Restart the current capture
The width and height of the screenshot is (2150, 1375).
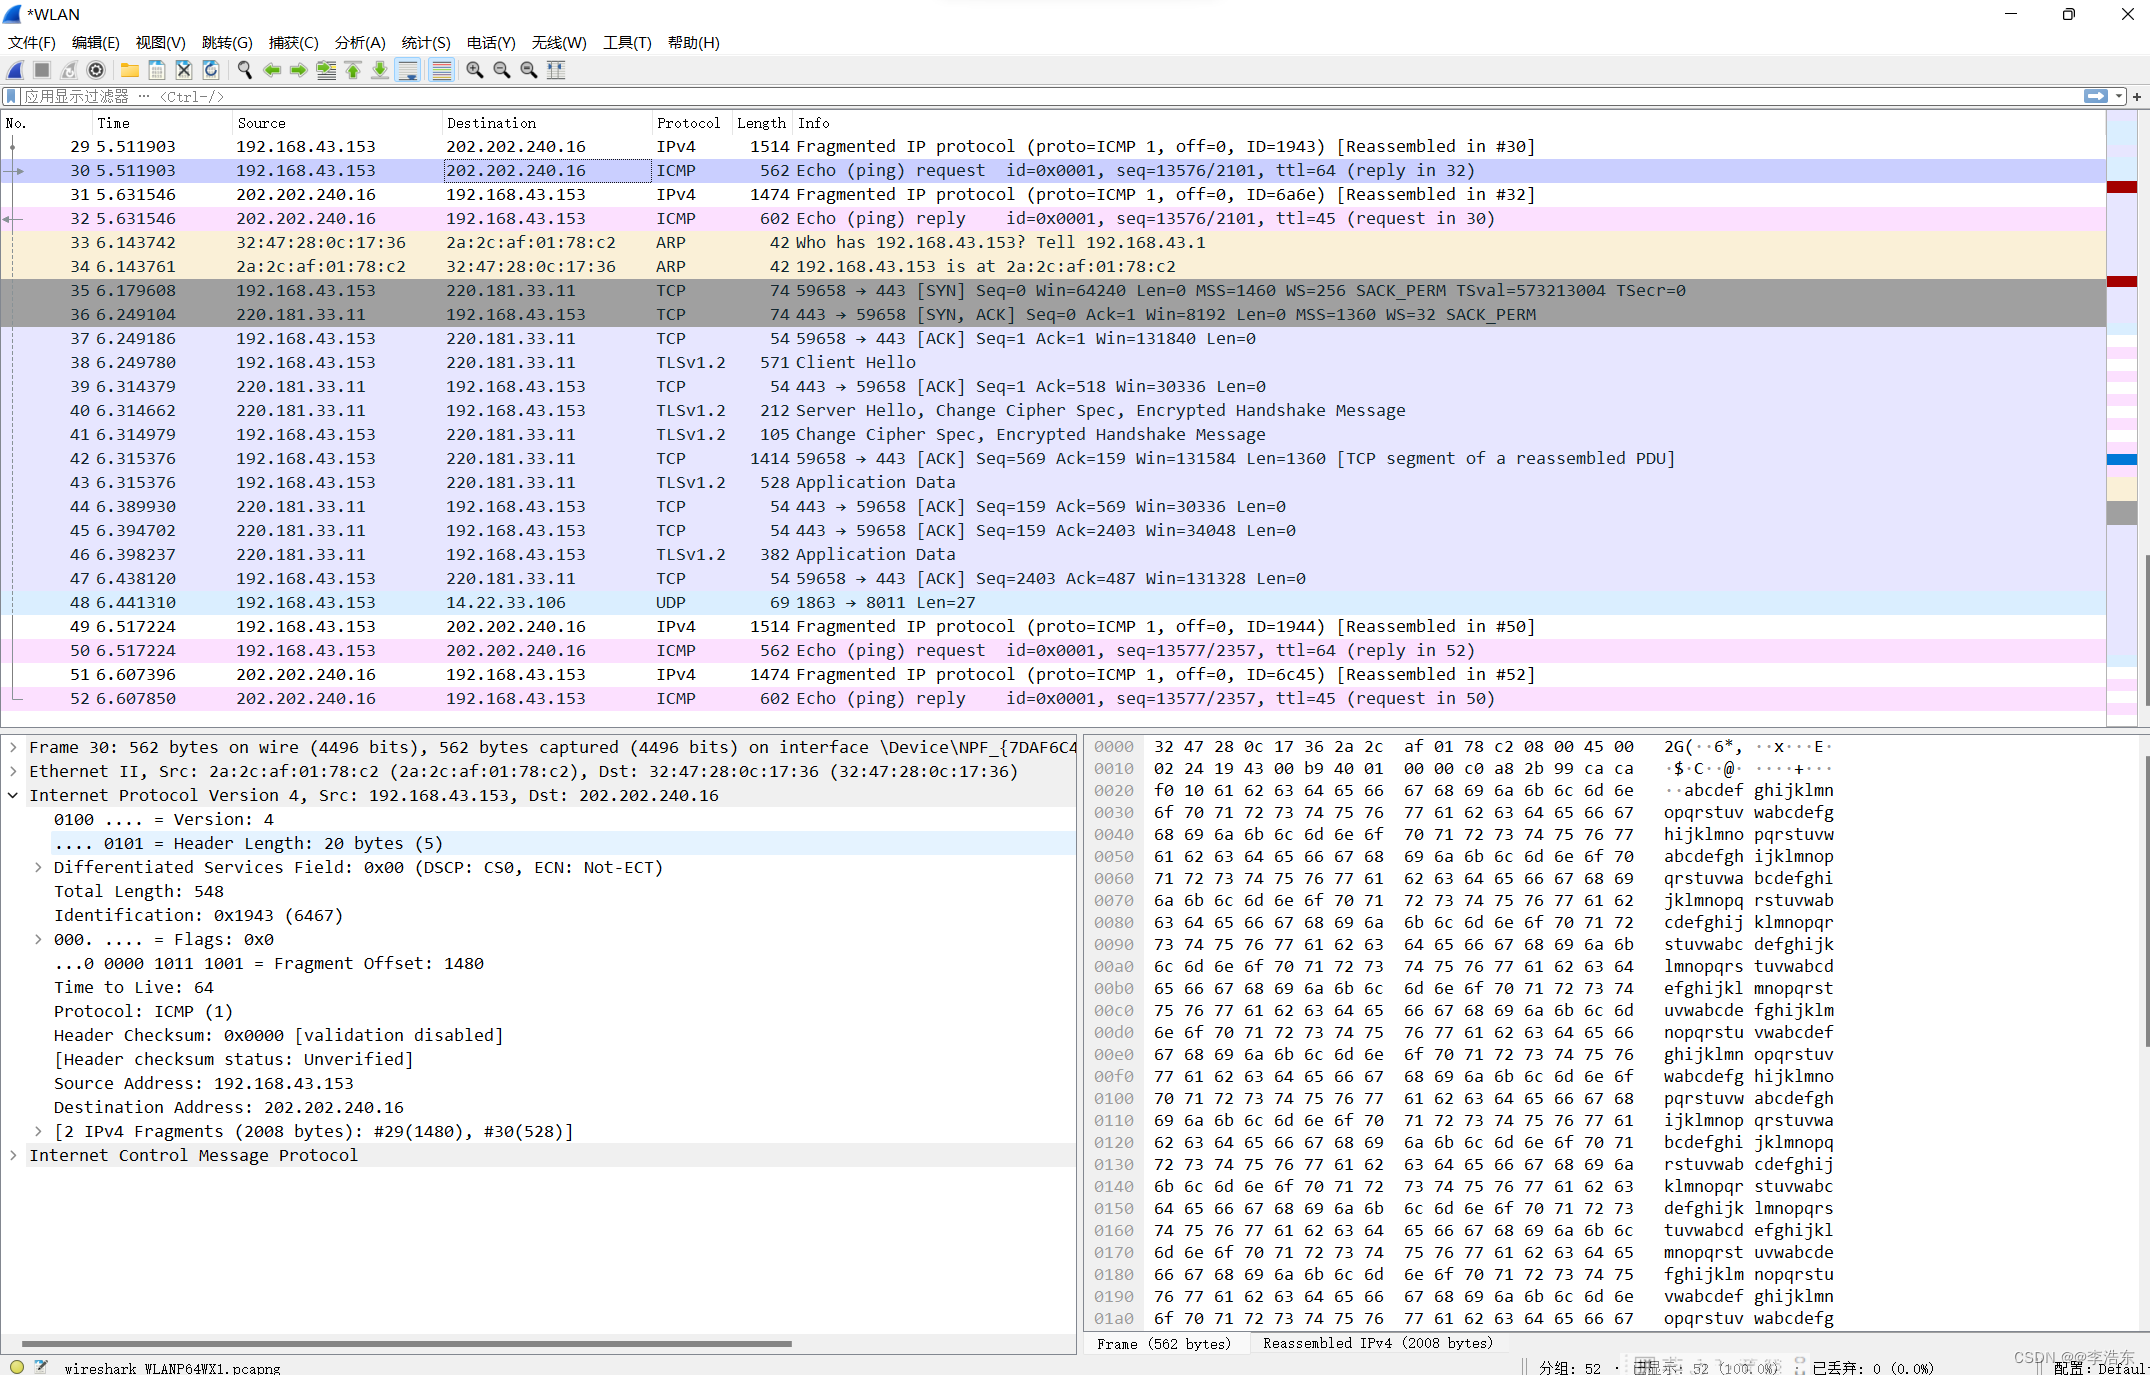click(69, 70)
